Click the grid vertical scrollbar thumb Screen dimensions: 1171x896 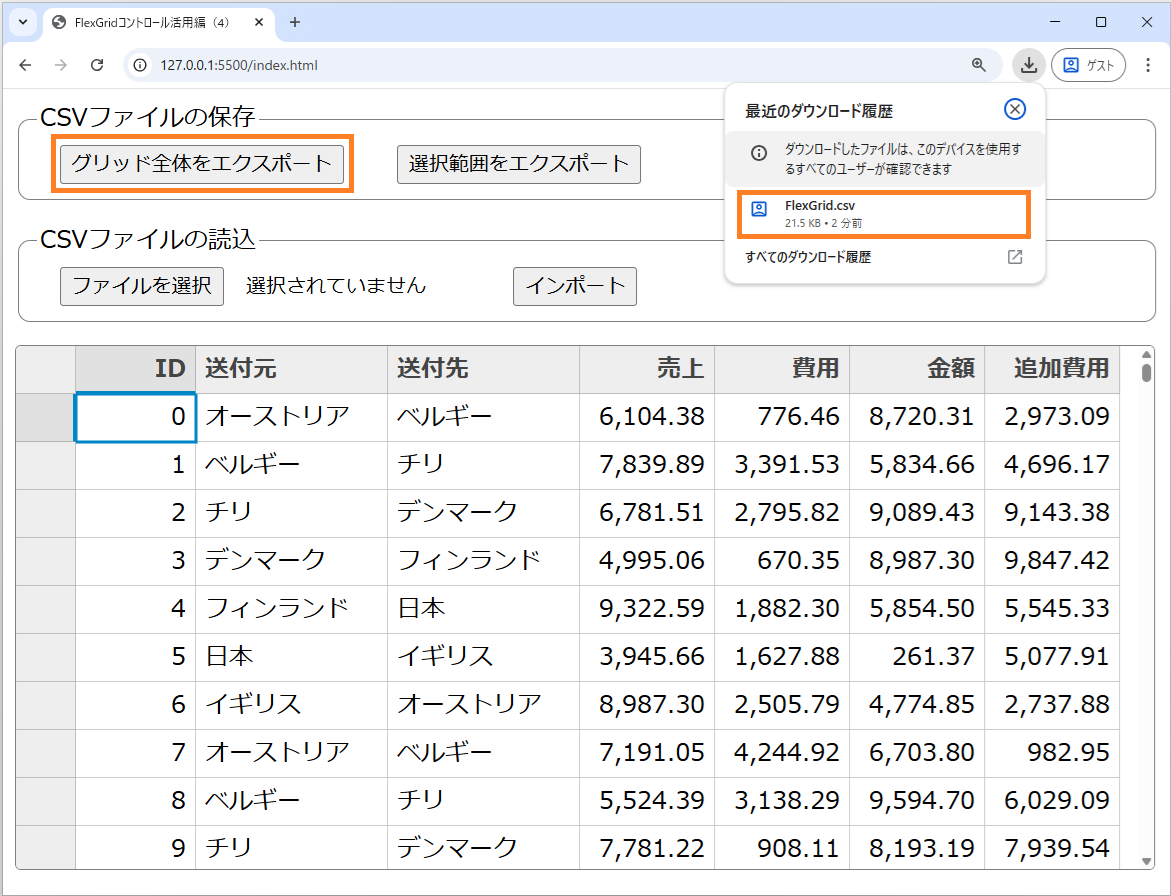pyautogui.click(x=1146, y=372)
